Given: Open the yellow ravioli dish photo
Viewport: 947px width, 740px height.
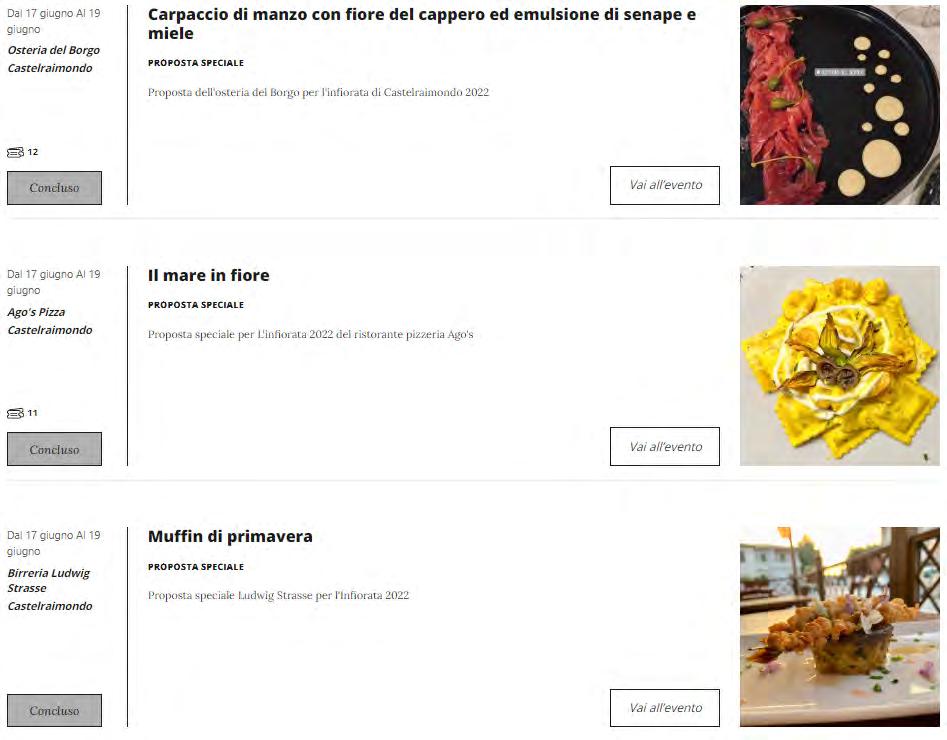Looking at the screenshot, I should [839, 366].
